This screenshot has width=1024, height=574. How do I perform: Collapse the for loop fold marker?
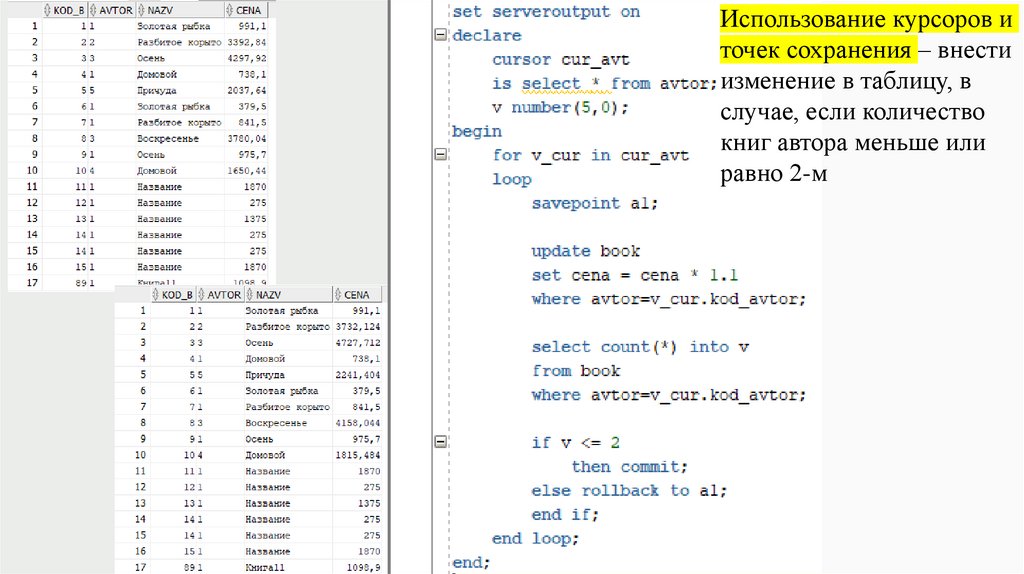tap(438, 155)
